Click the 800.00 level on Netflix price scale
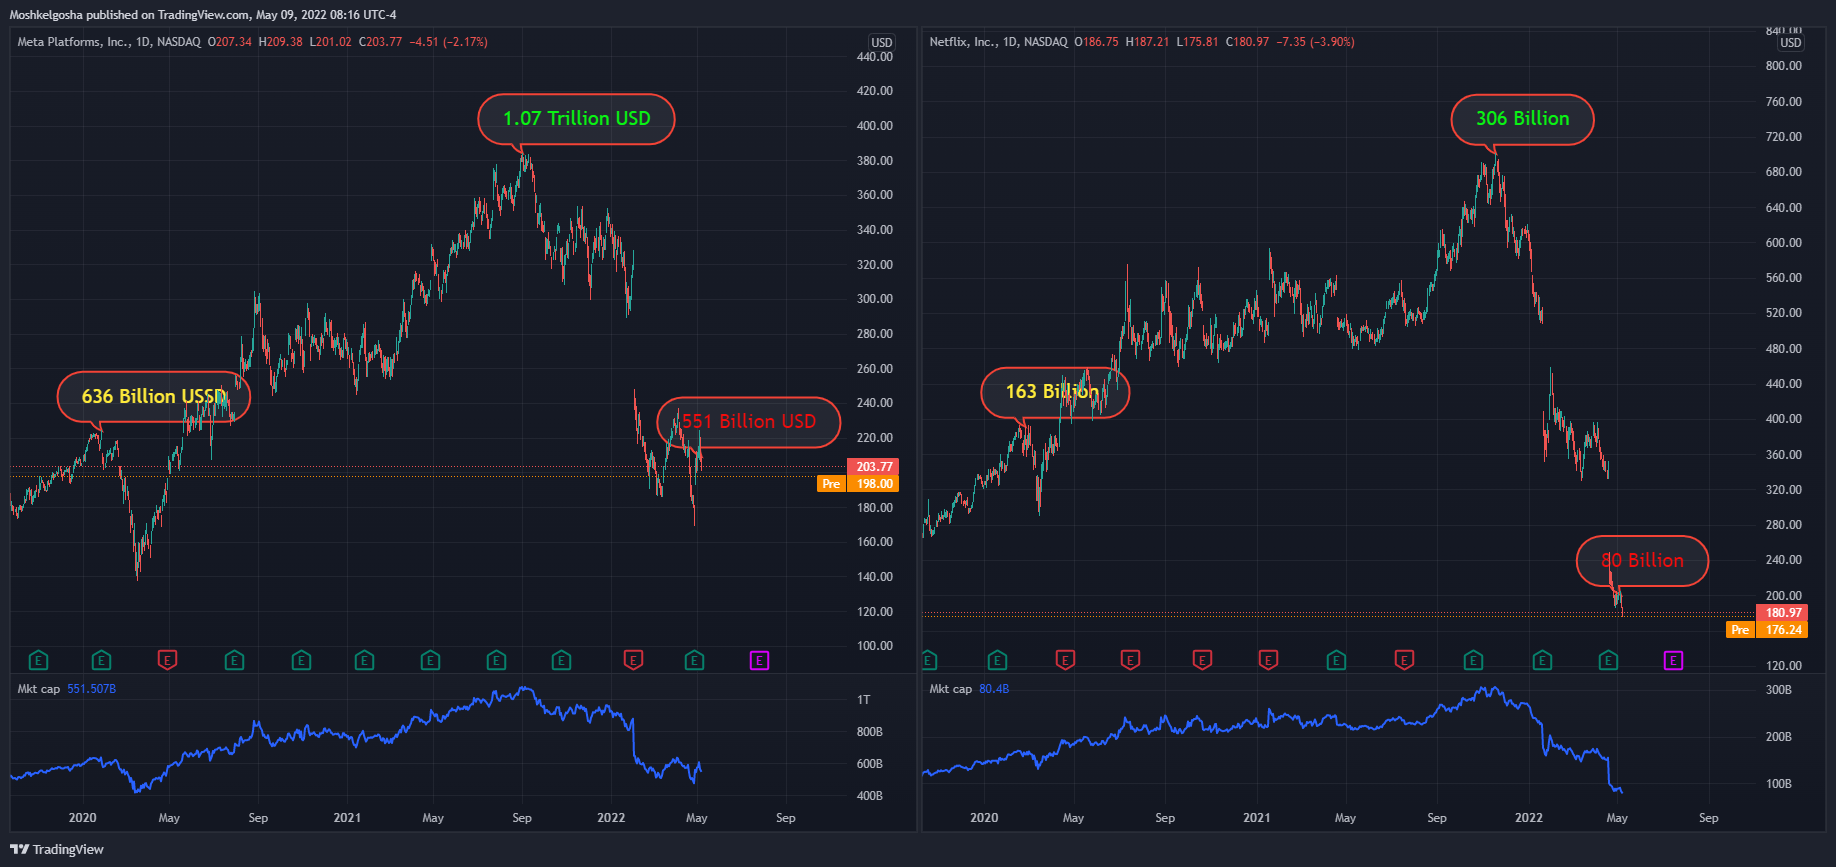 pos(1783,66)
